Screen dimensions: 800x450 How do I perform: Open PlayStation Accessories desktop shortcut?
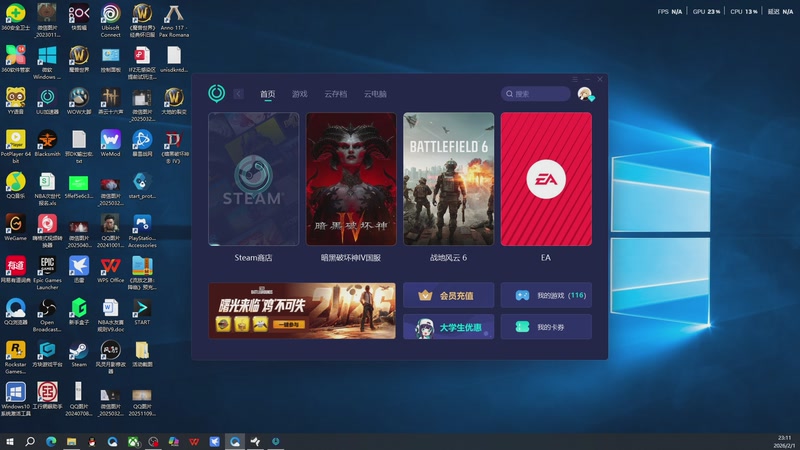coord(142,231)
